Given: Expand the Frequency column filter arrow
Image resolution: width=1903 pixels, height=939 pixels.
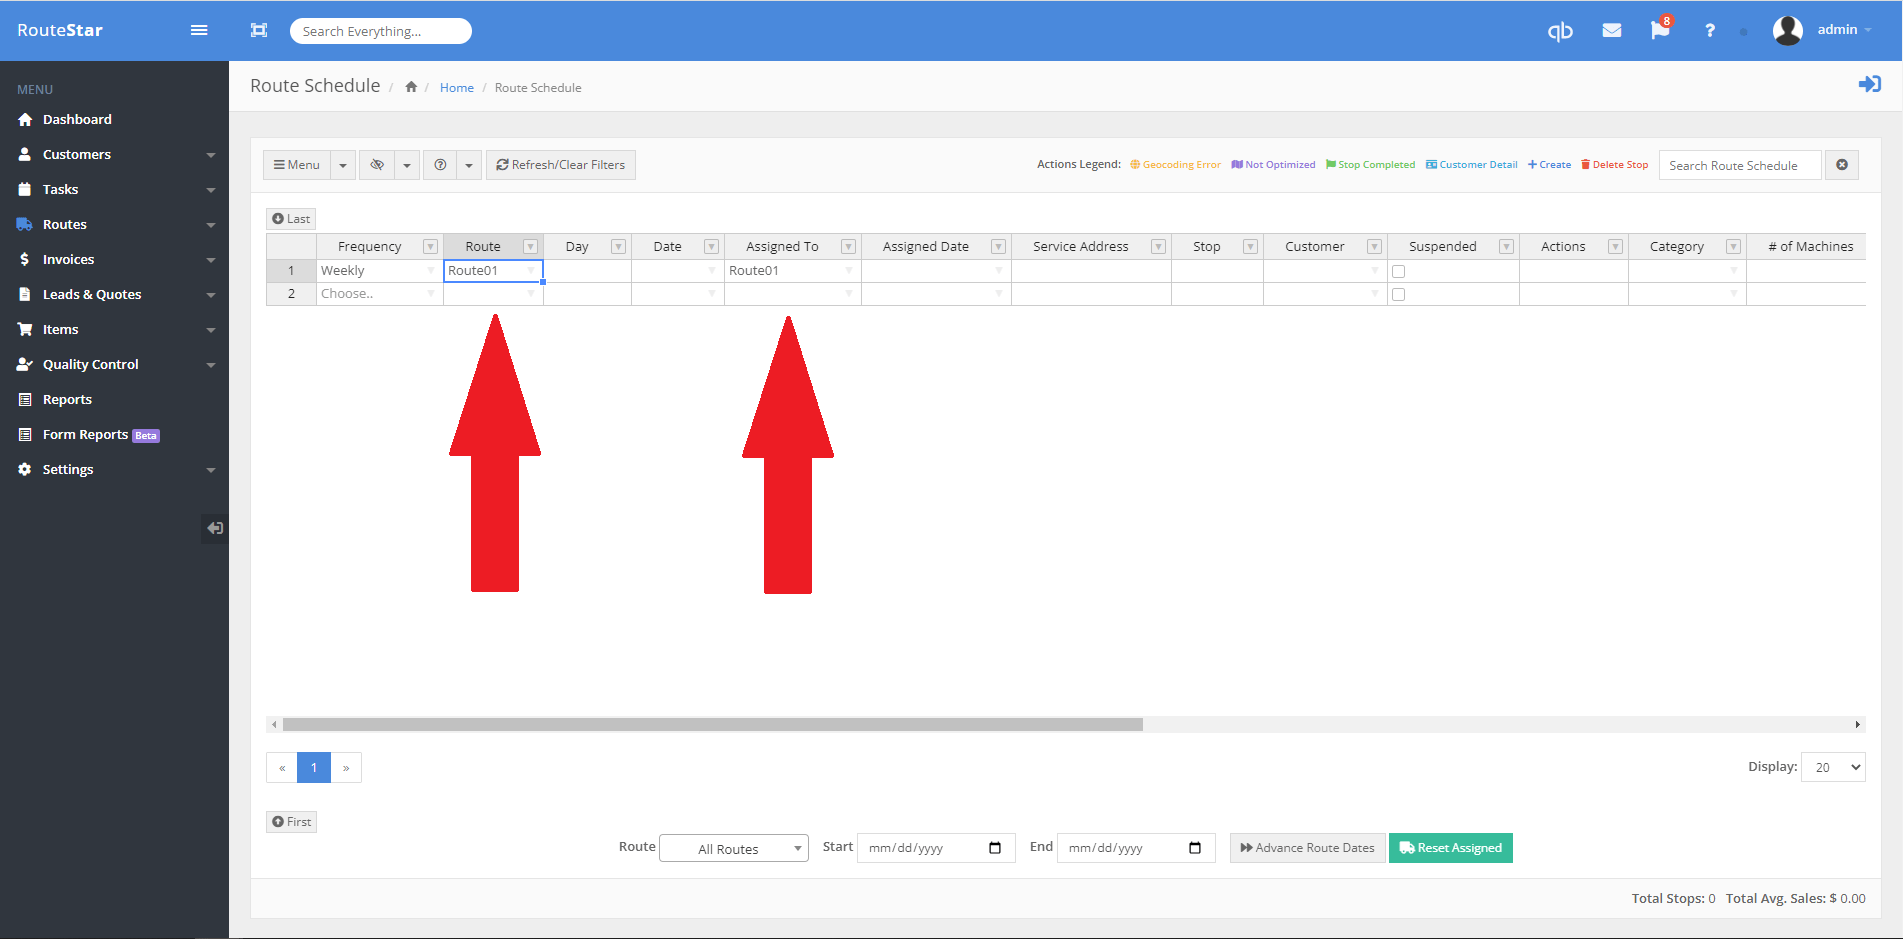Looking at the screenshot, I should pos(429,245).
